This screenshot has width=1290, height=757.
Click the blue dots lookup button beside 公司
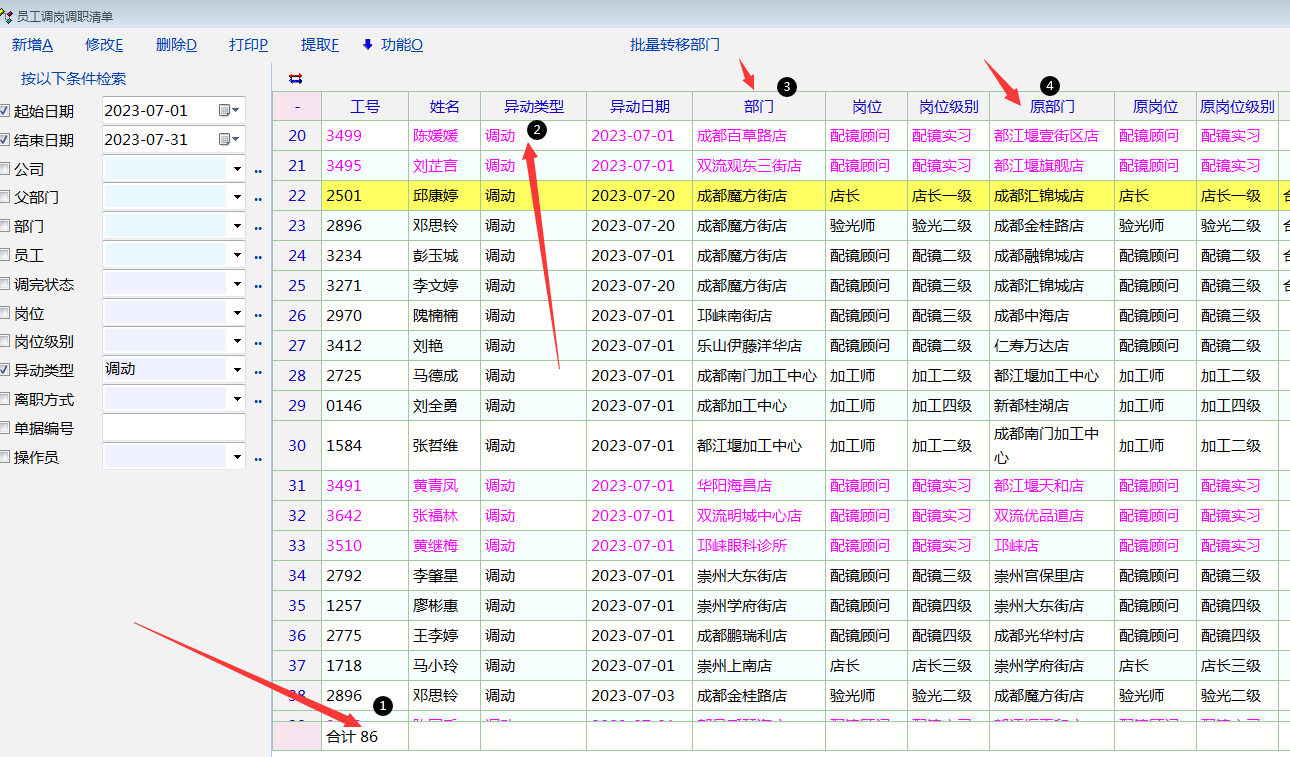pos(258,171)
